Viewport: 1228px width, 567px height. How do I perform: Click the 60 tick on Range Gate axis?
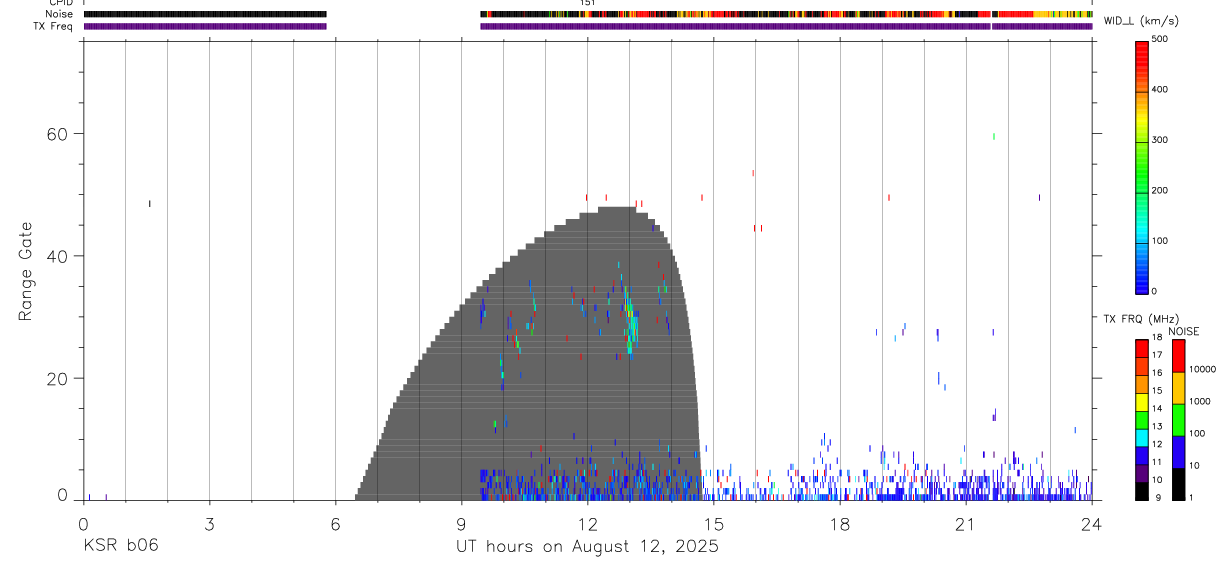tap(55, 134)
